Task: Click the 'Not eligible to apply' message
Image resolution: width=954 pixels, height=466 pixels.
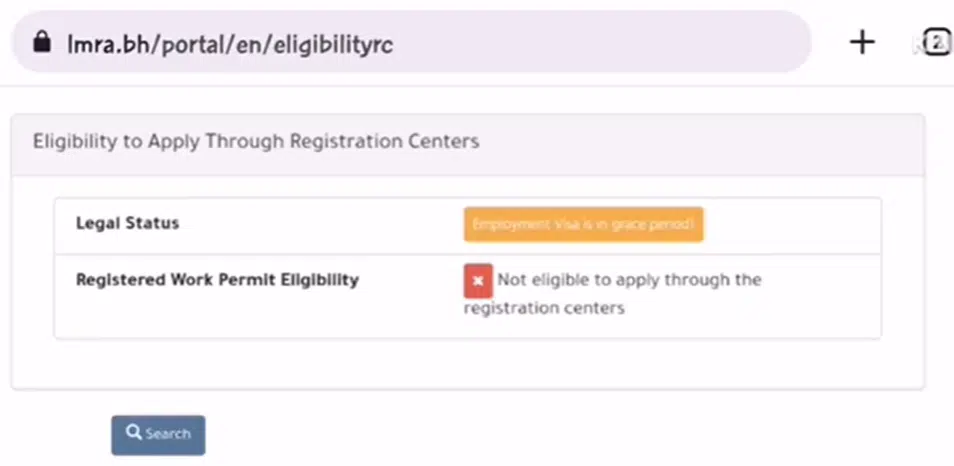Action: coord(629,280)
